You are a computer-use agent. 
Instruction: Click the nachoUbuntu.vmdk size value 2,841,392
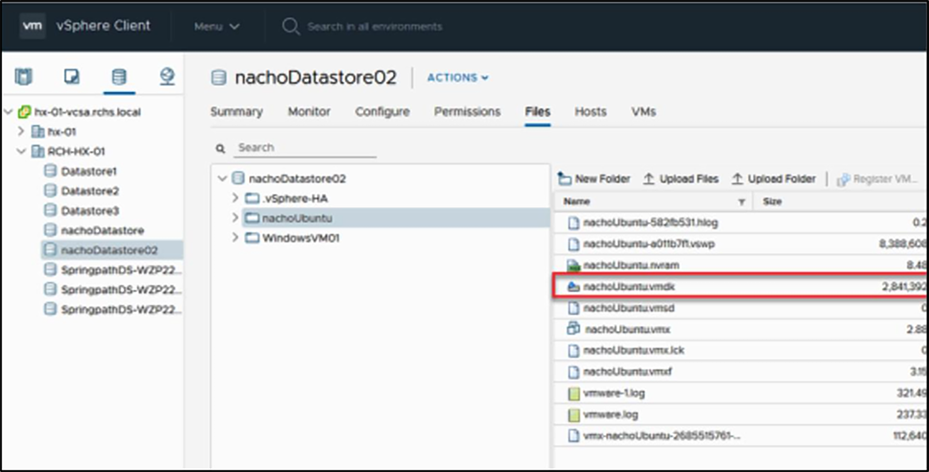coord(904,287)
